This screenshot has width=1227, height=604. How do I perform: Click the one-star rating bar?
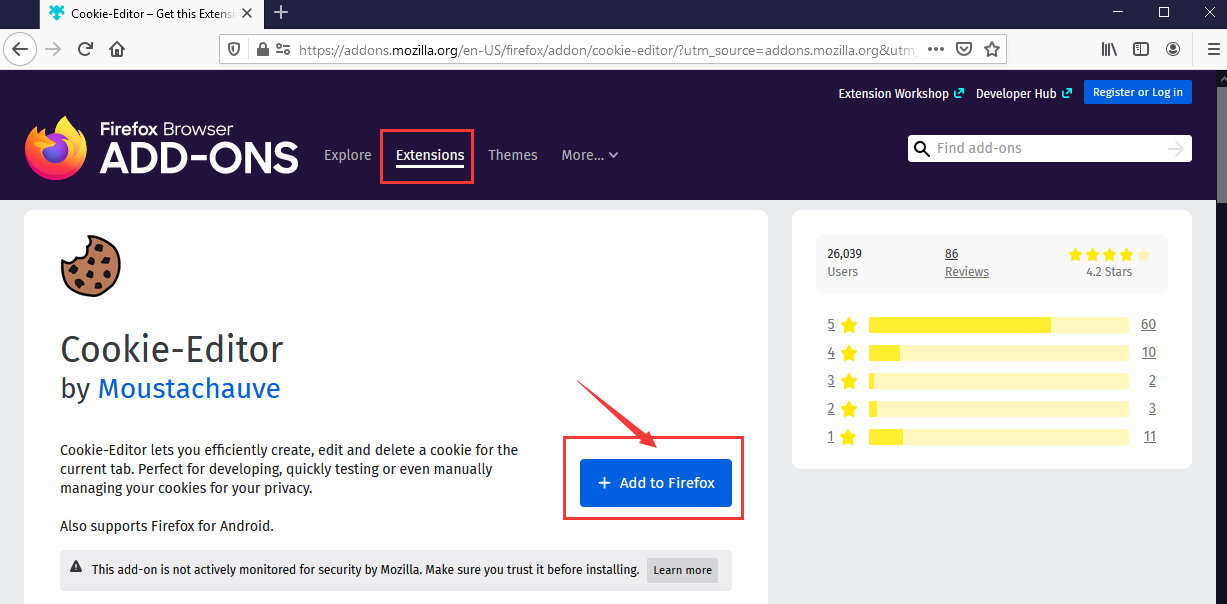click(x=999, y=437)
